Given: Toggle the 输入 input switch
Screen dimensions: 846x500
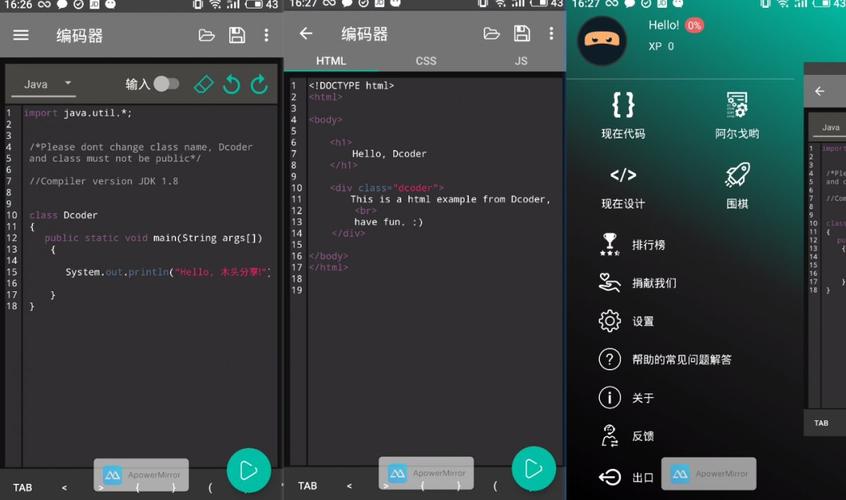Looking at the screenshot, I should click(165, 84).
